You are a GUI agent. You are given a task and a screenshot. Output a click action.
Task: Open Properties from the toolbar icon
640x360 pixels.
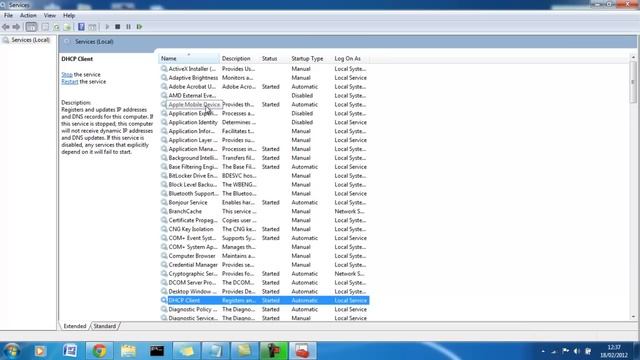[x=45, y=27]
